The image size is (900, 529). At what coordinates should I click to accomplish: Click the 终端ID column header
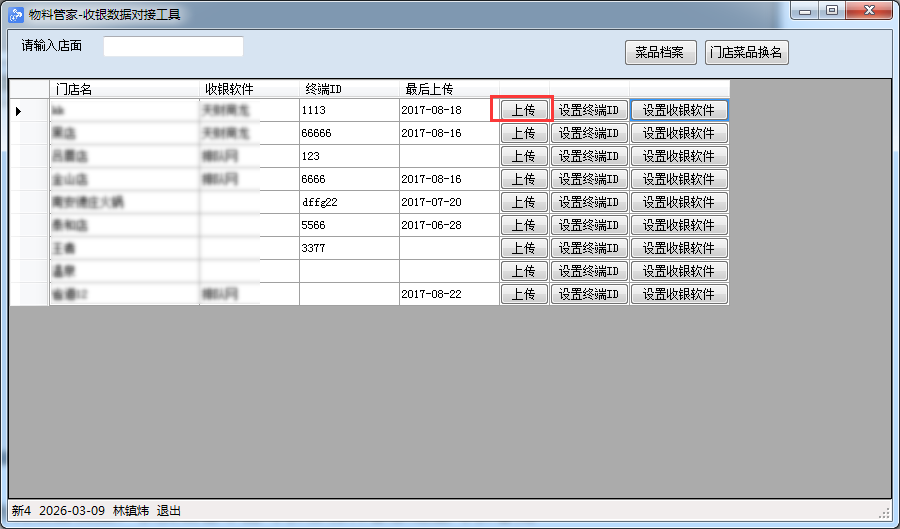tap(349, 89)
